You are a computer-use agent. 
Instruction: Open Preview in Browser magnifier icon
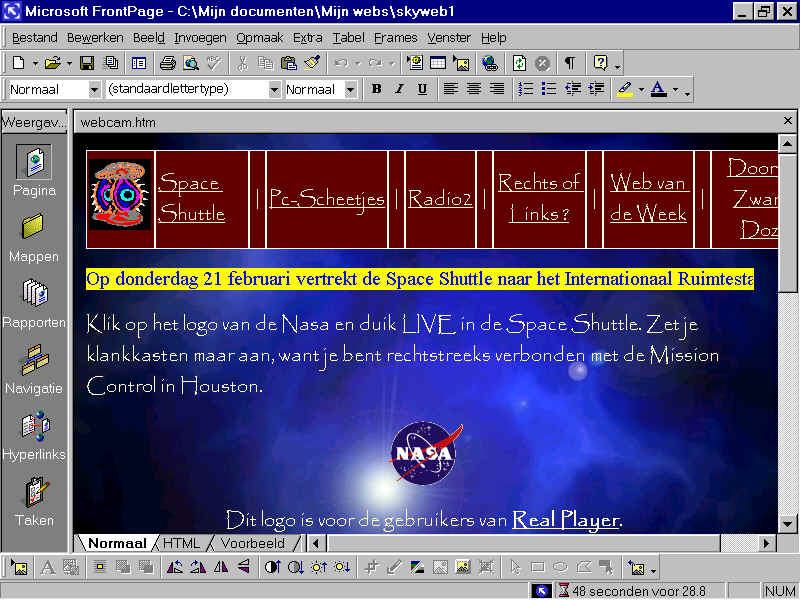click(x=191, y=63)
